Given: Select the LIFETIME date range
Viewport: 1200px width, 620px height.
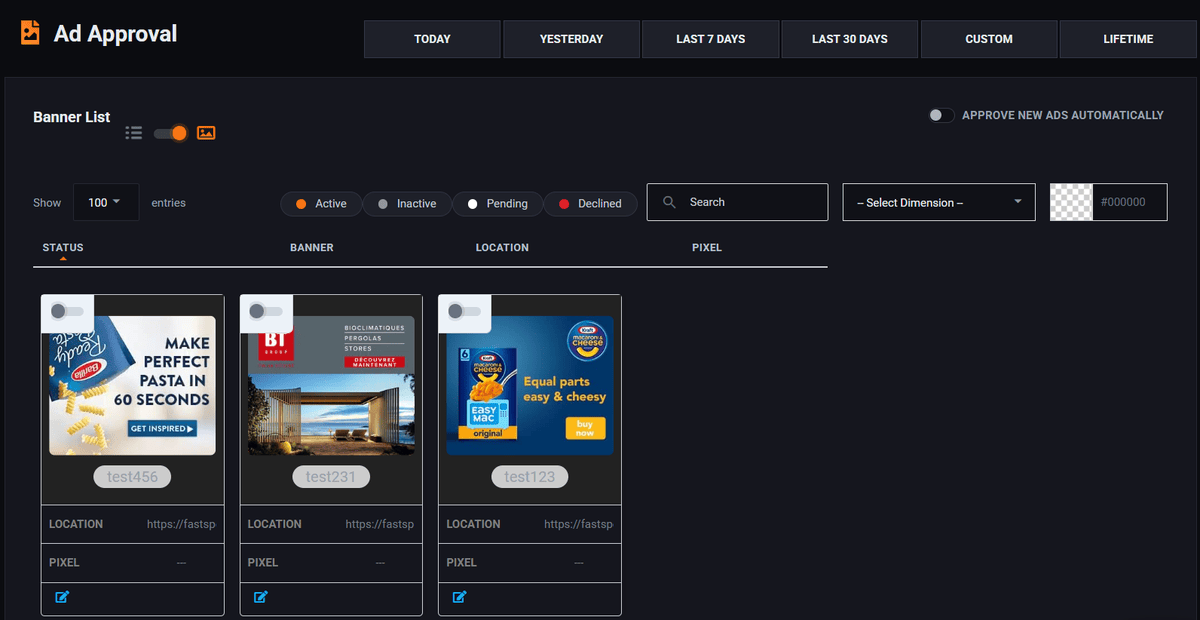Looking at the screenshot, I should (x=1128, y=39).
